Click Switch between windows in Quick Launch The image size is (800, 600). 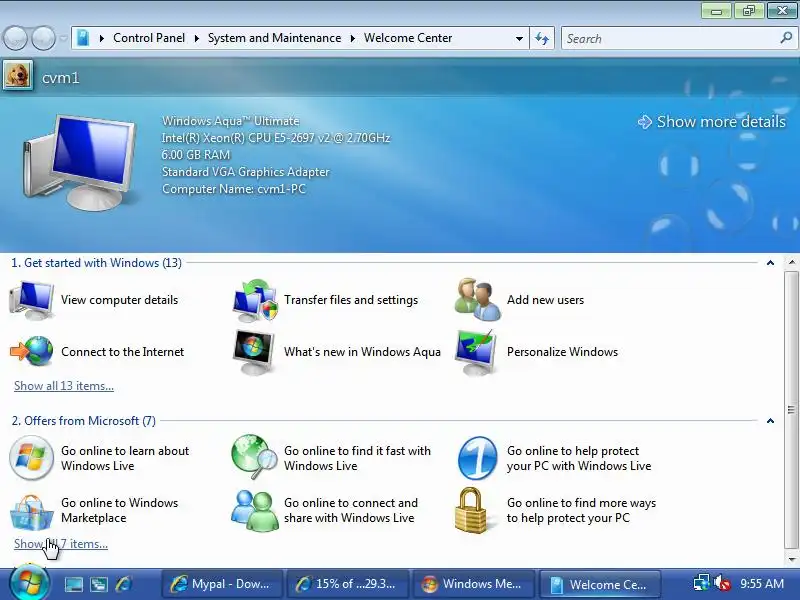click(x=99, y=584)
